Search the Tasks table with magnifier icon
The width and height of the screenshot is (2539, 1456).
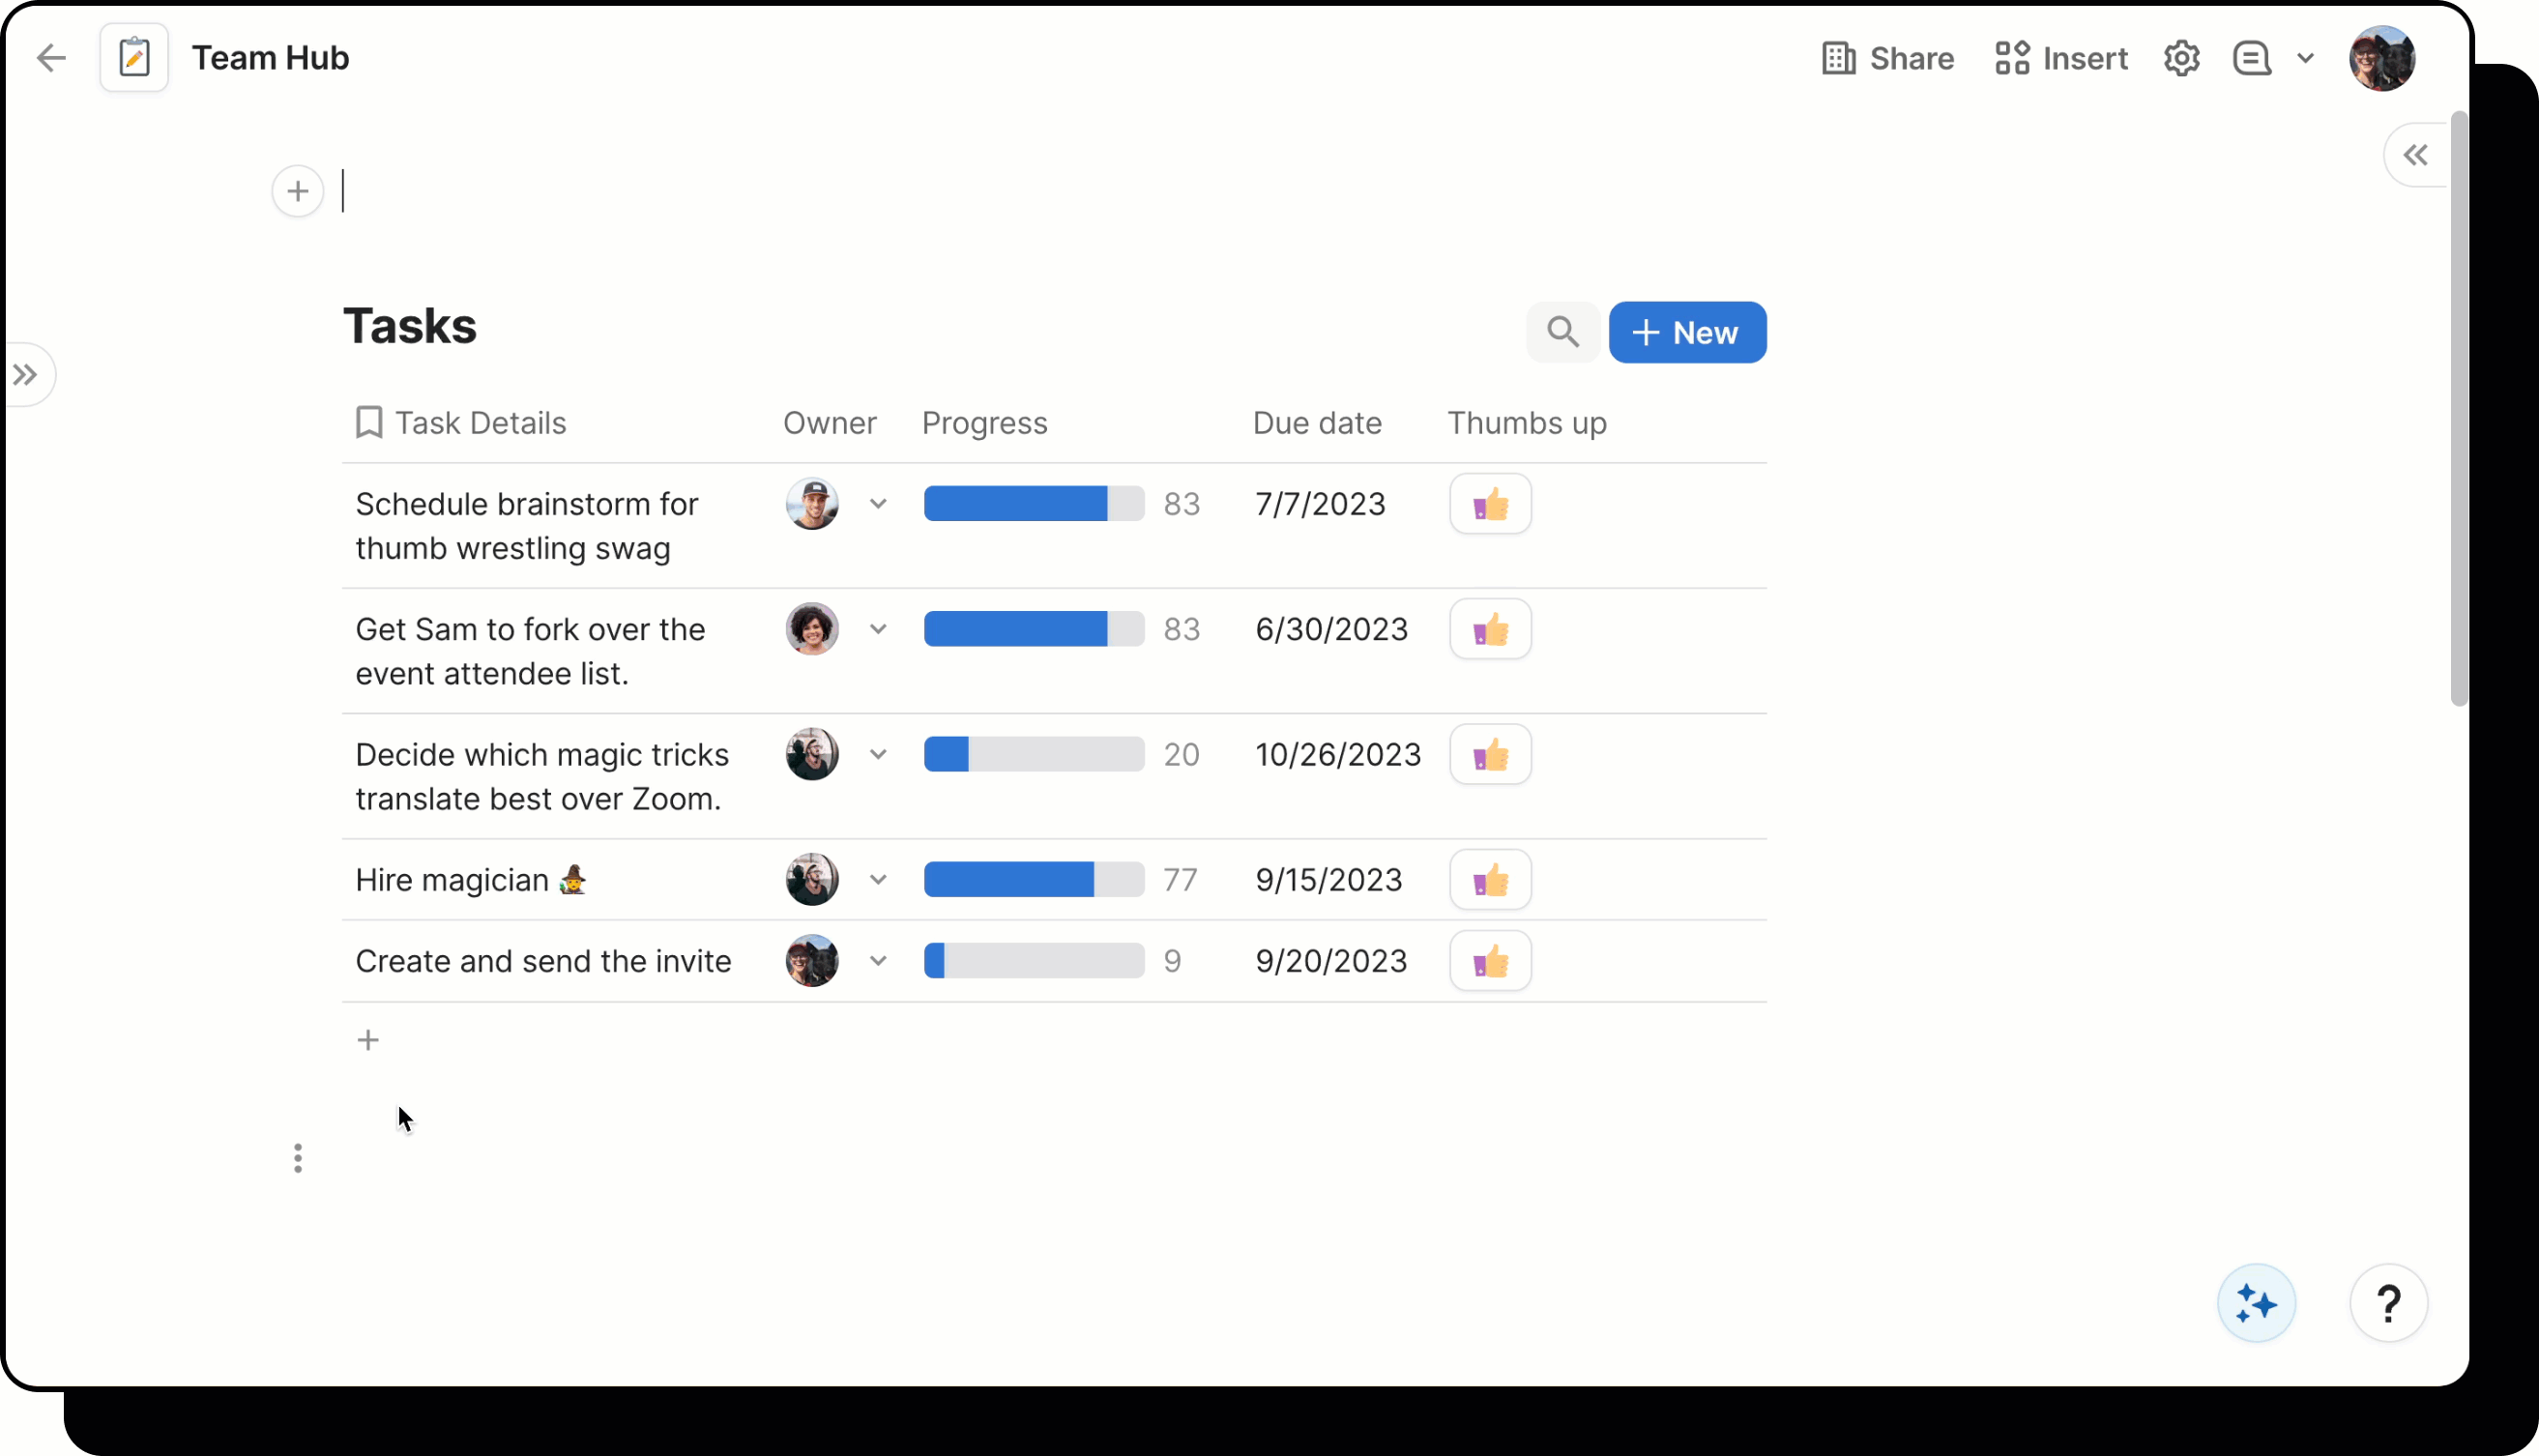click(1562, 332)
